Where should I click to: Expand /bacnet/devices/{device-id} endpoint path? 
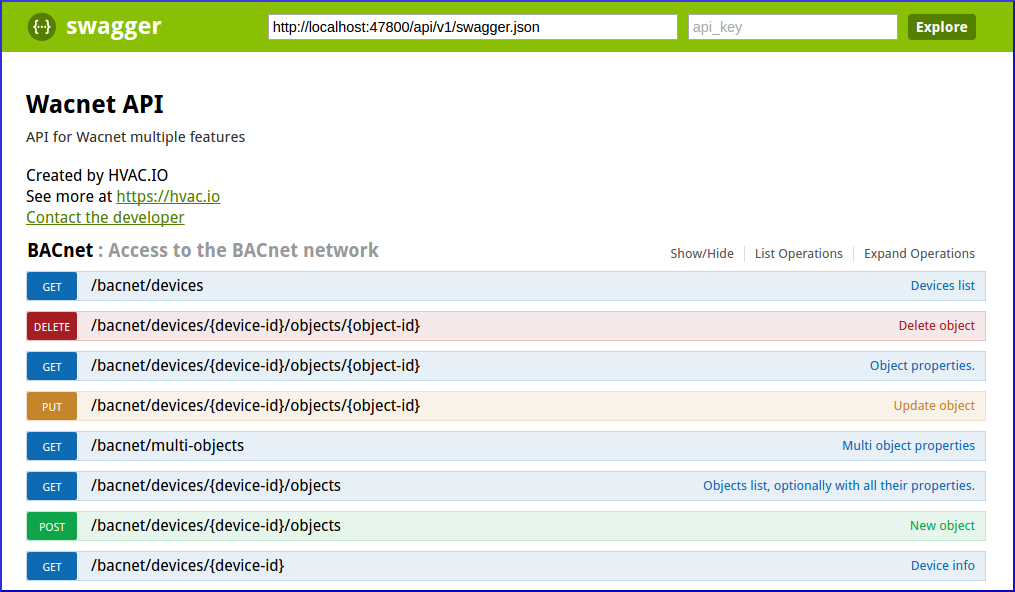tap(187, 565)
